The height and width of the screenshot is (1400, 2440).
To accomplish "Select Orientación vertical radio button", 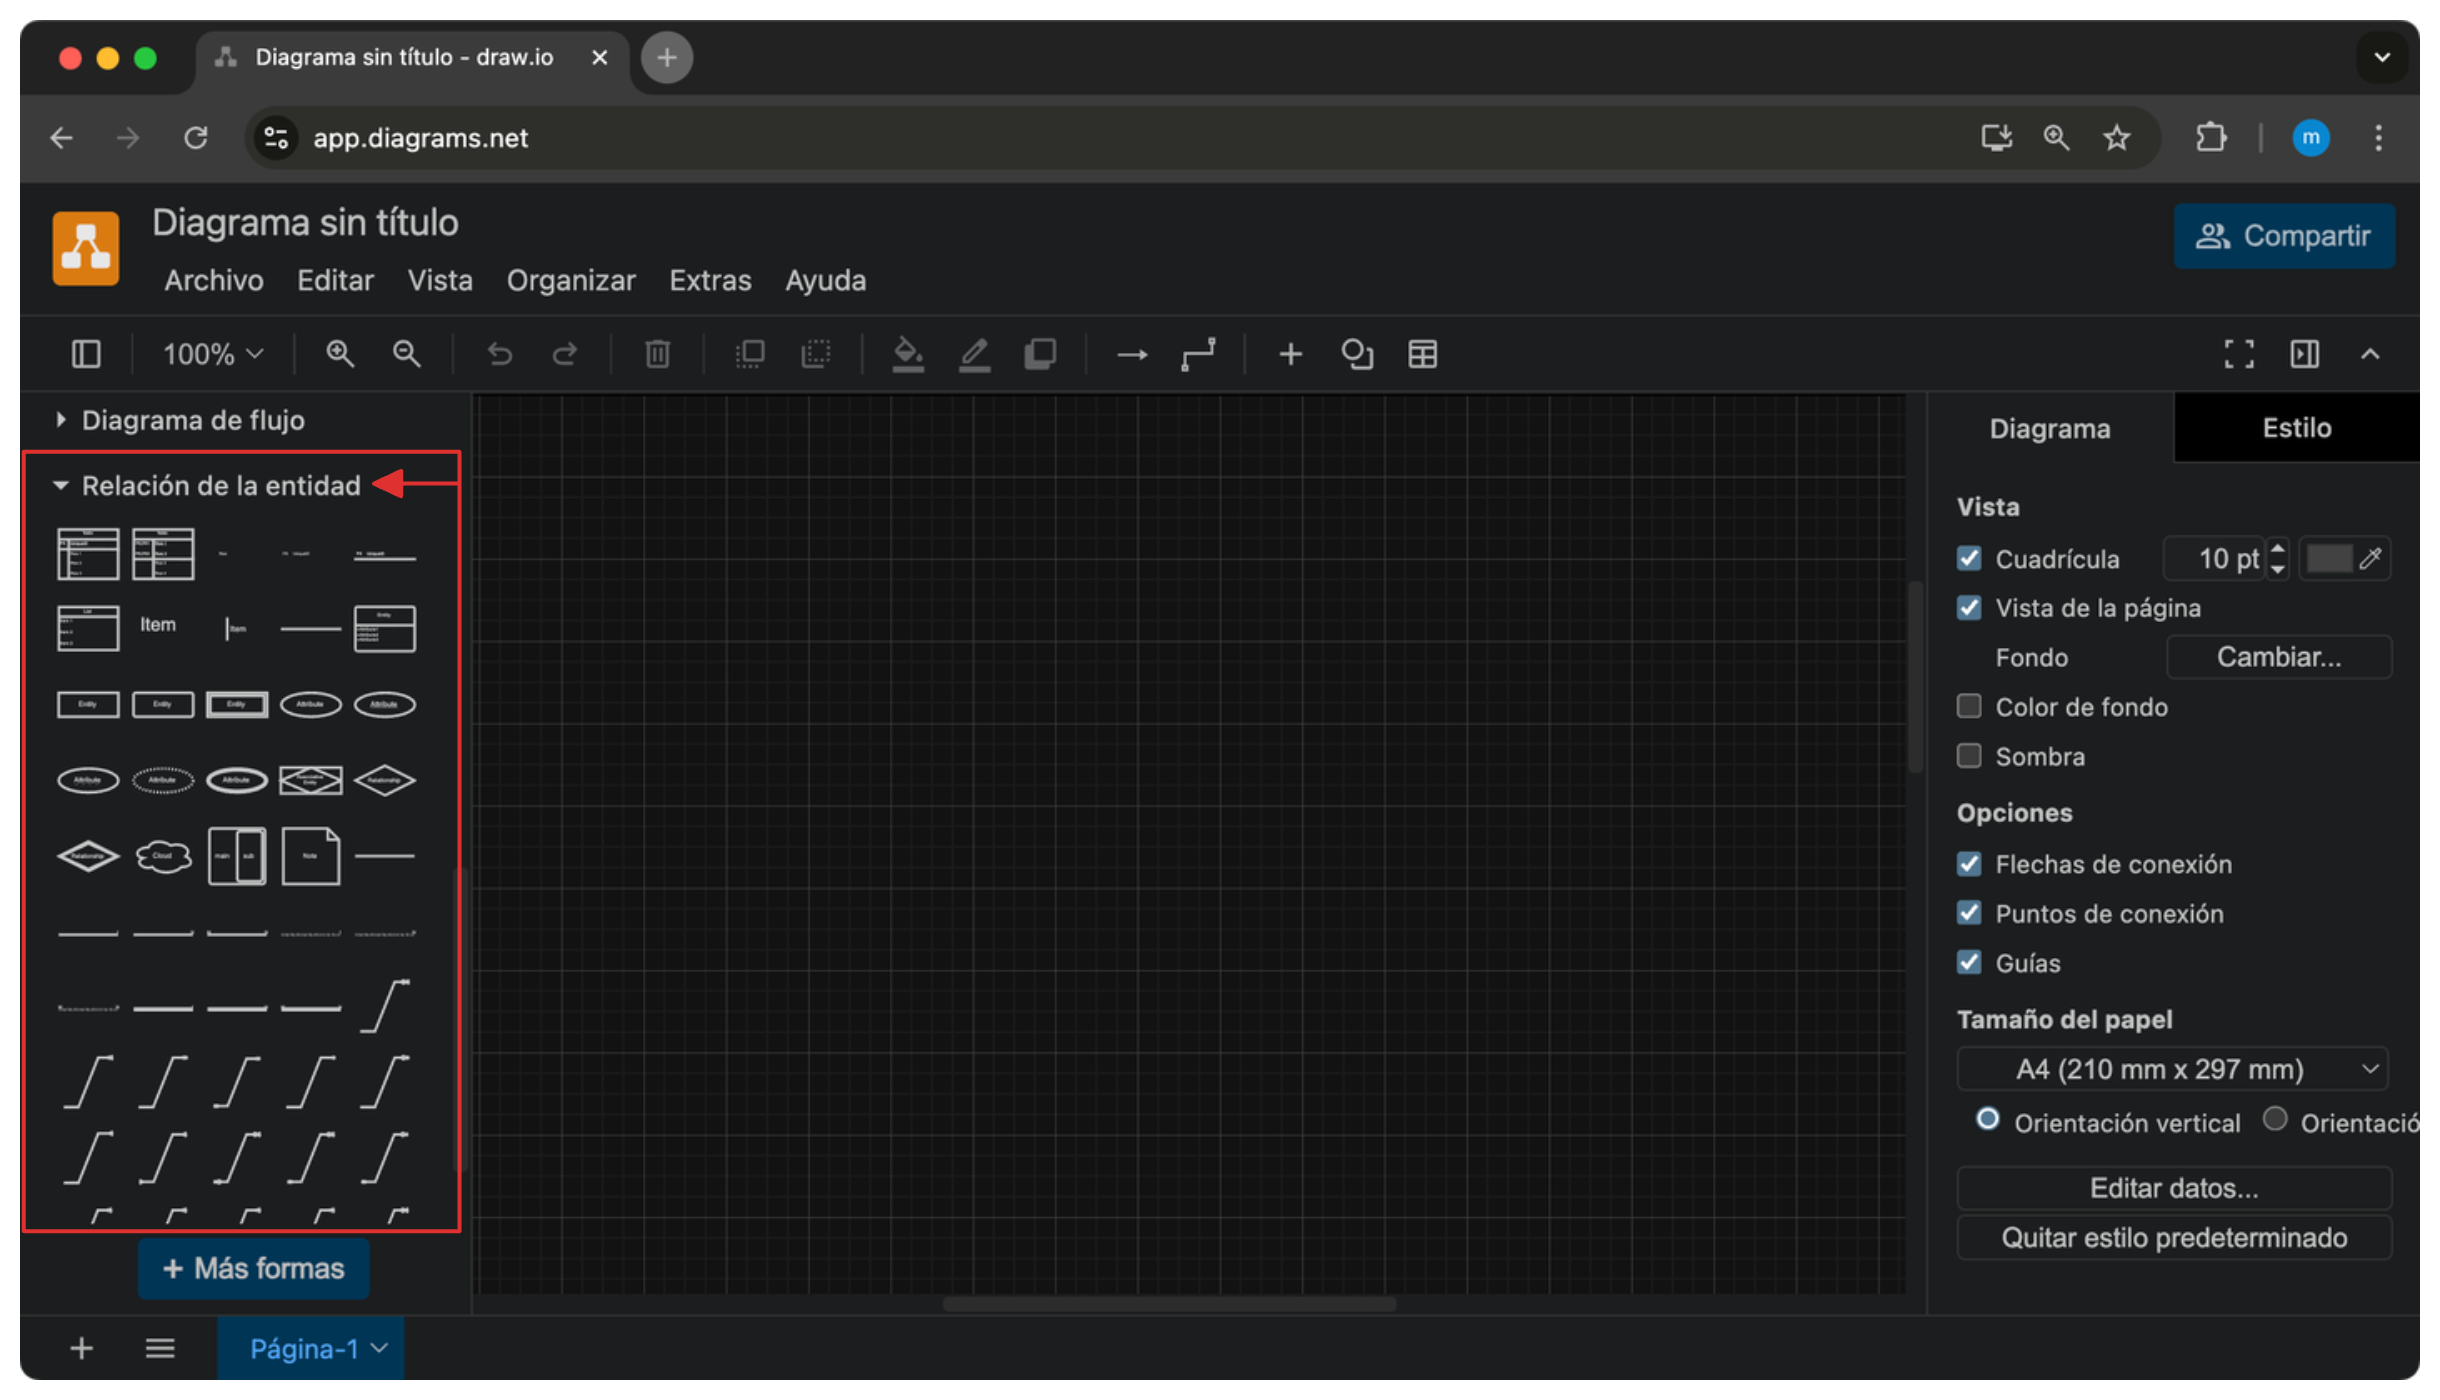I will 1989,1119.
